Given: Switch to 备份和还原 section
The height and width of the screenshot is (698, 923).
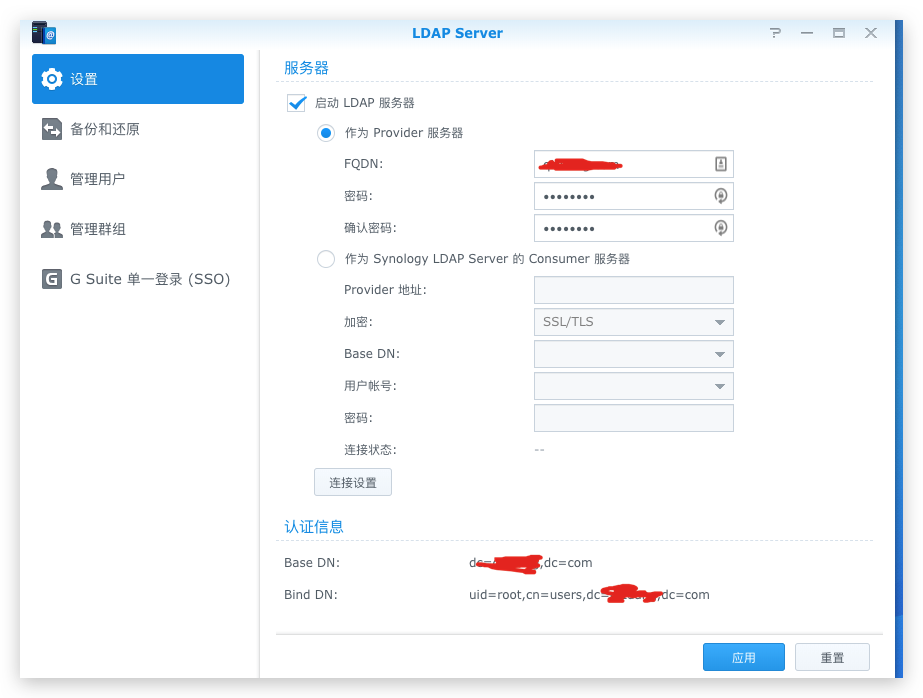Looking at the screenshot, I should pyautogui.click(x=138, y=129).
